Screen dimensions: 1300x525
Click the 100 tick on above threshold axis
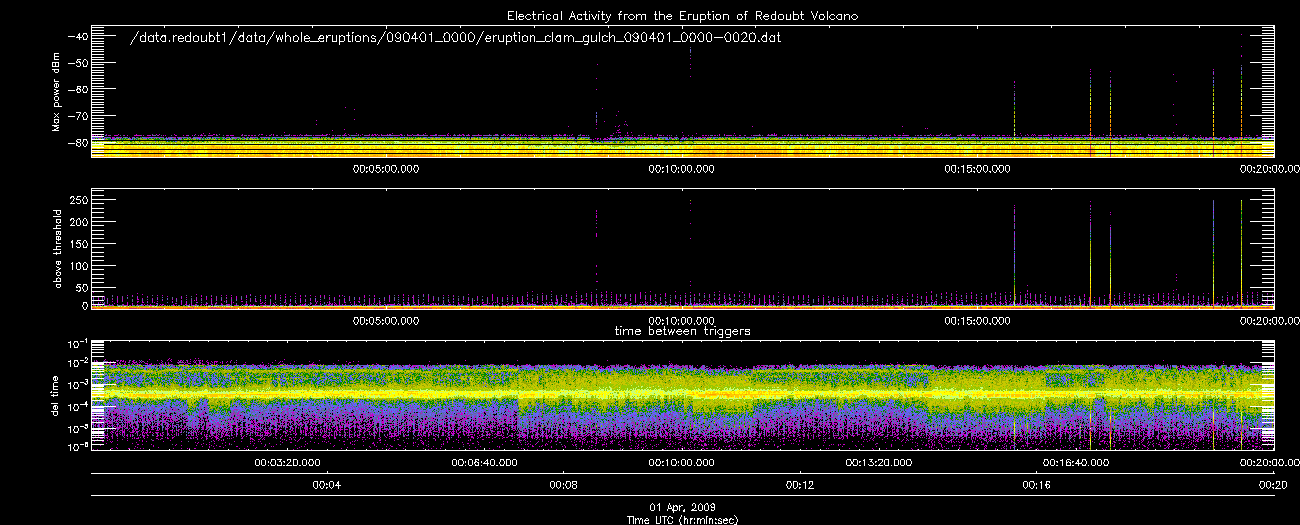(78, 265)
